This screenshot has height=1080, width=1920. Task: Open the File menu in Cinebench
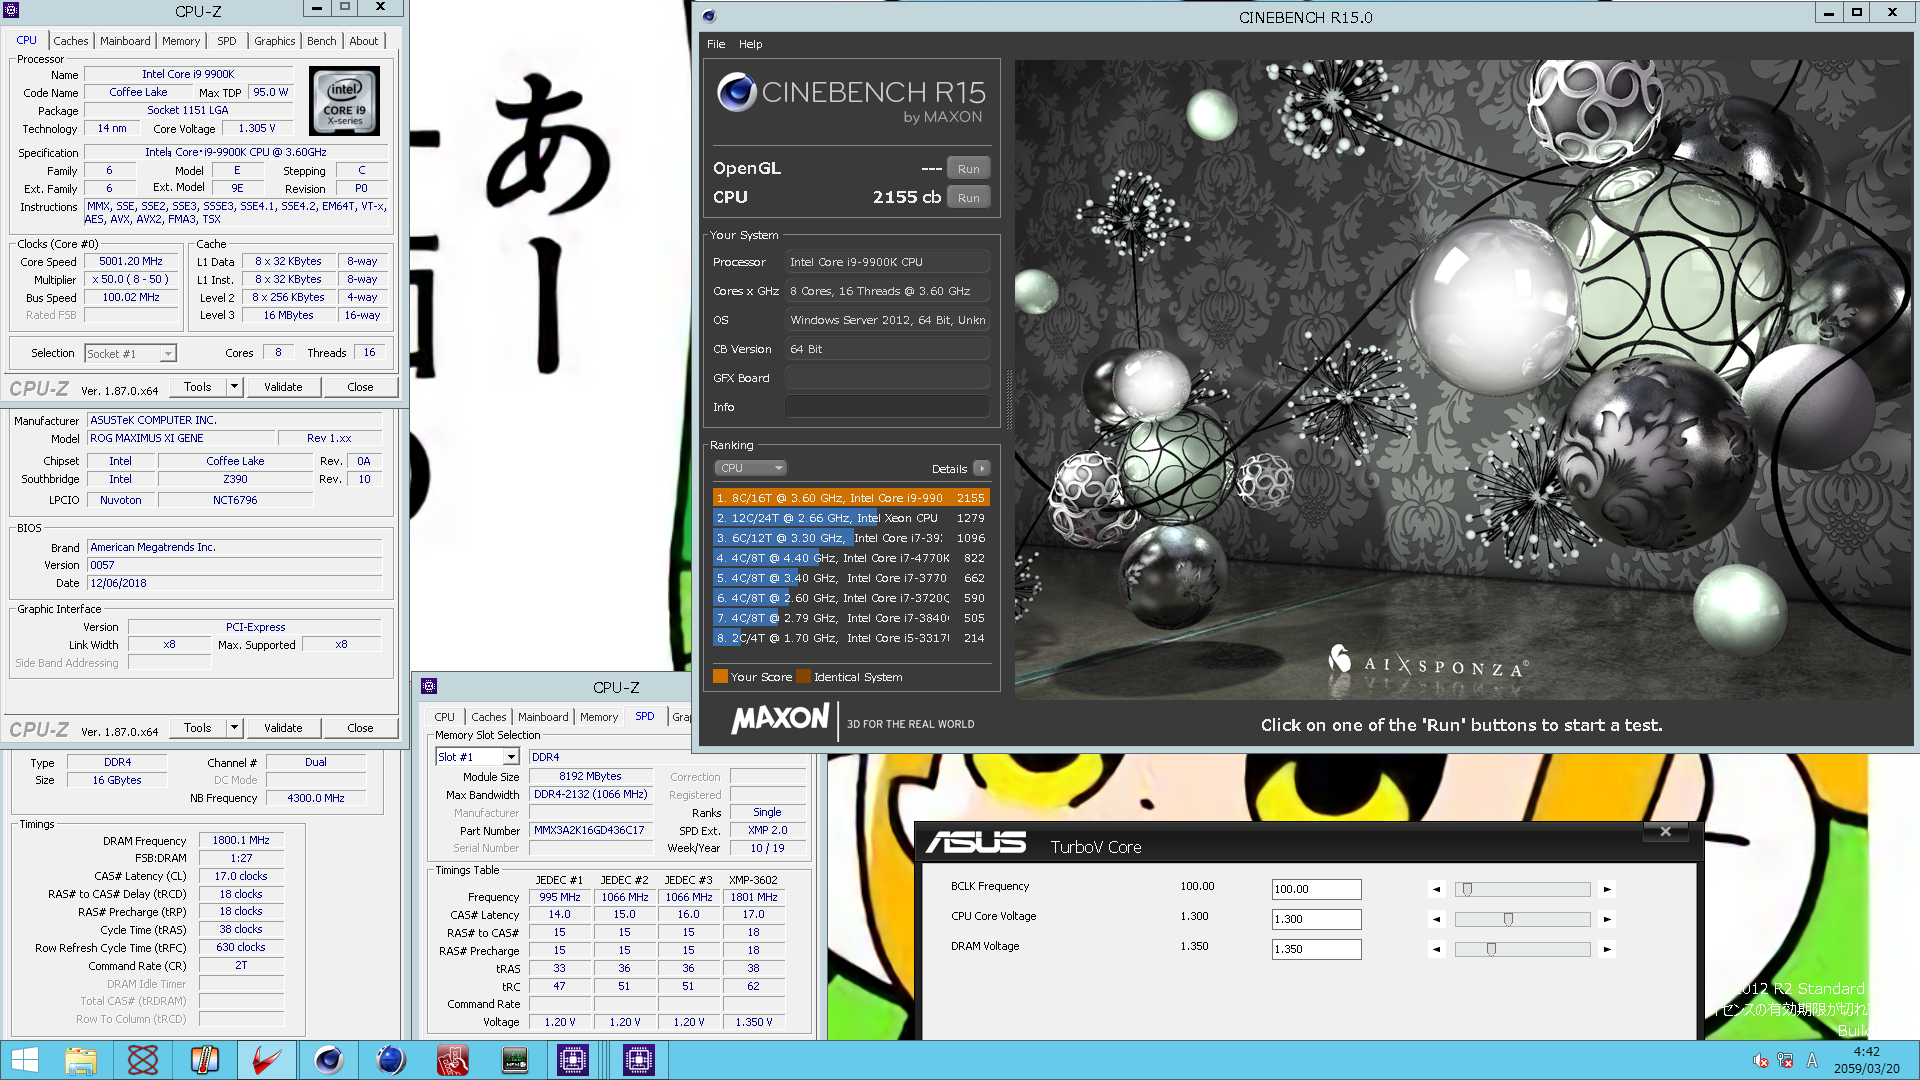[716, 44]
